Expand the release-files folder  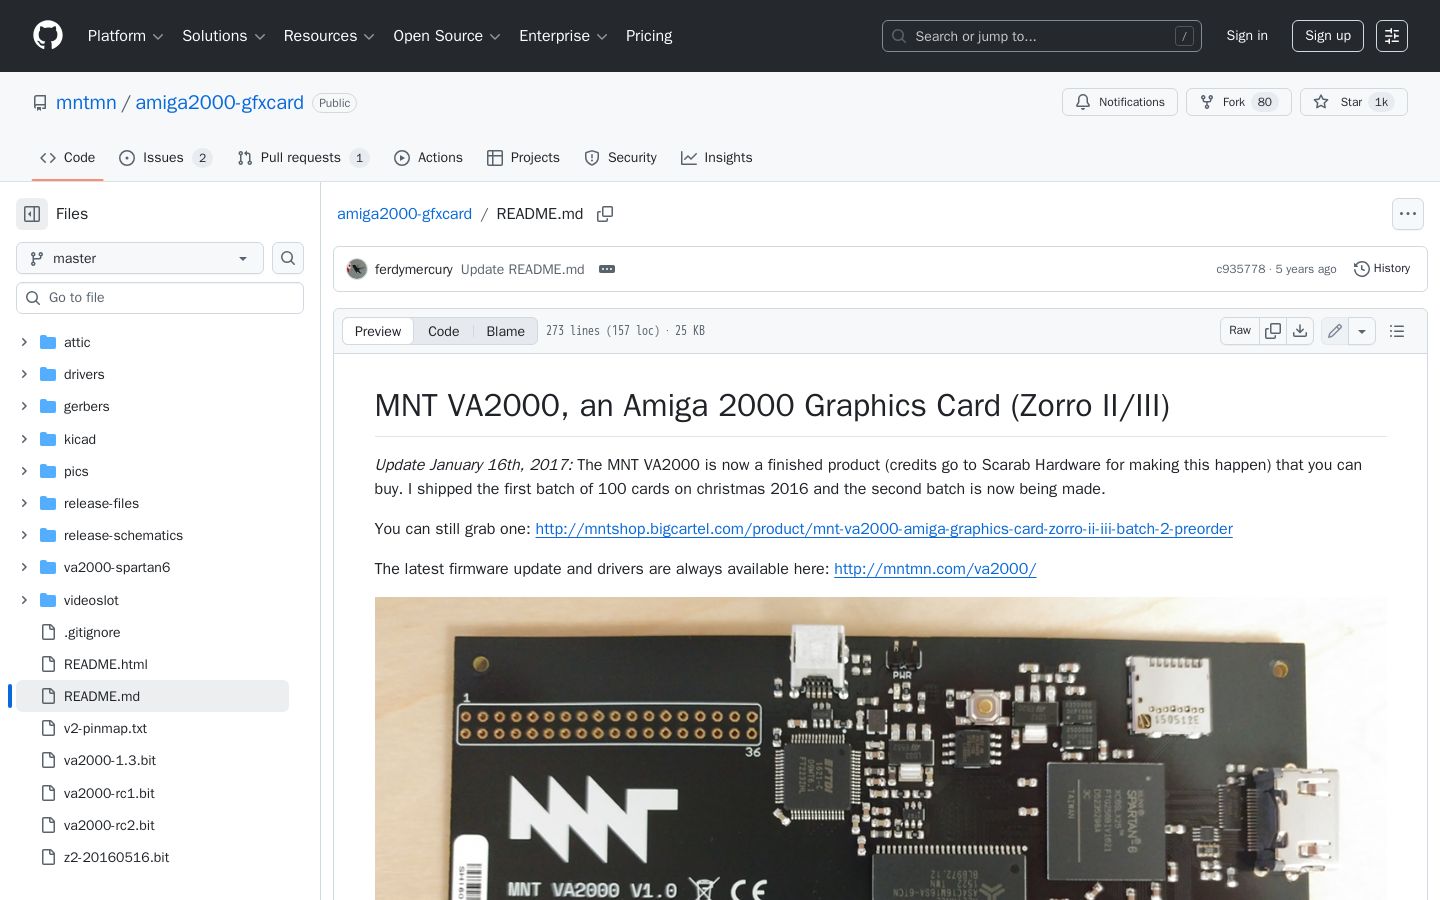coord(24,503)
